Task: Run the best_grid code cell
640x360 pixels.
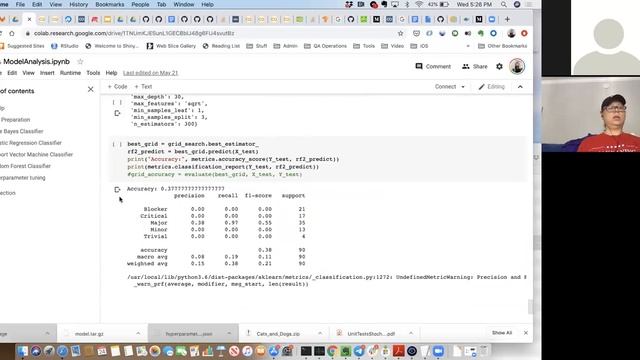Action: pyautogui.click(x=117, y=144)
